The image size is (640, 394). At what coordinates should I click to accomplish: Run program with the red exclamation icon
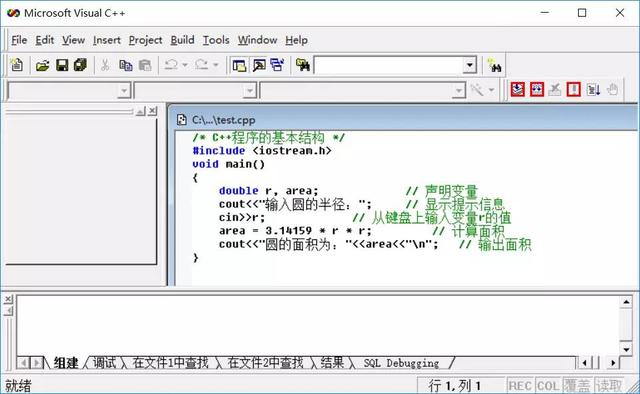(x=573, y=89)
